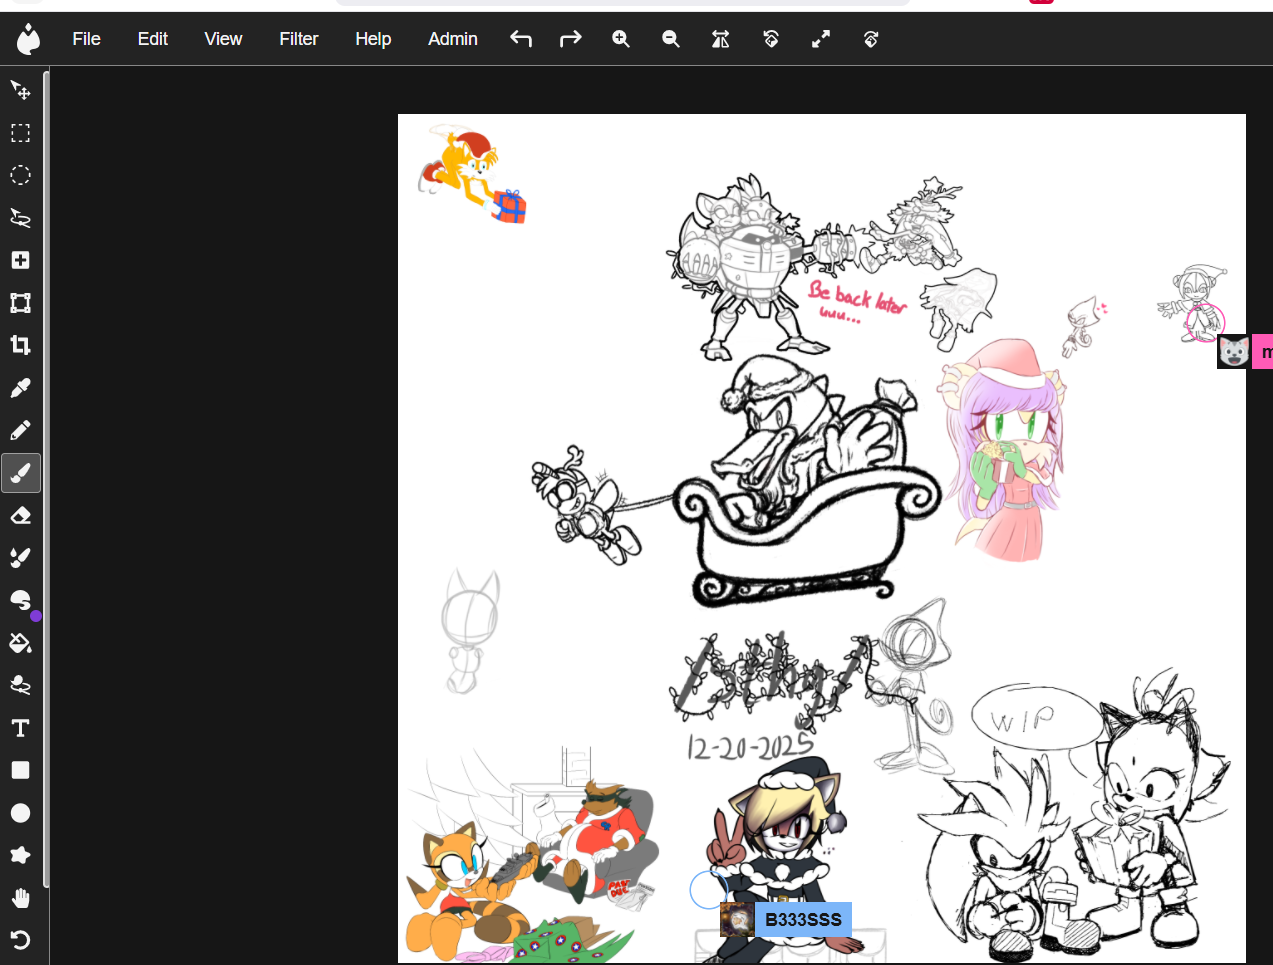Select the blob brush tool
Viewport: 1273px width, 965px height.
point(20,600)
